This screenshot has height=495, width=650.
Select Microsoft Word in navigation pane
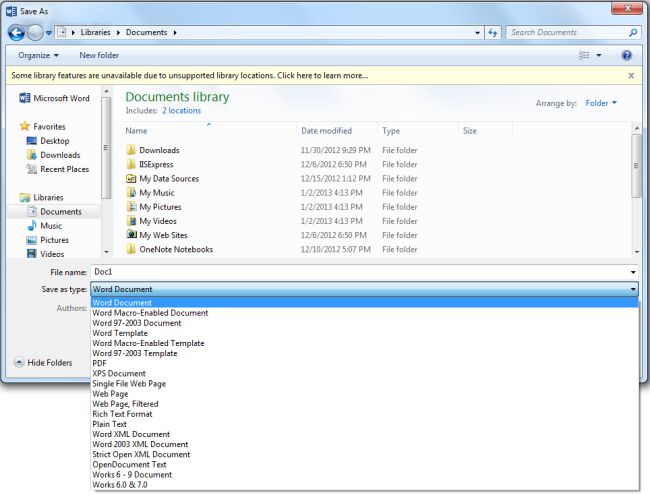(x=55, y=98)
